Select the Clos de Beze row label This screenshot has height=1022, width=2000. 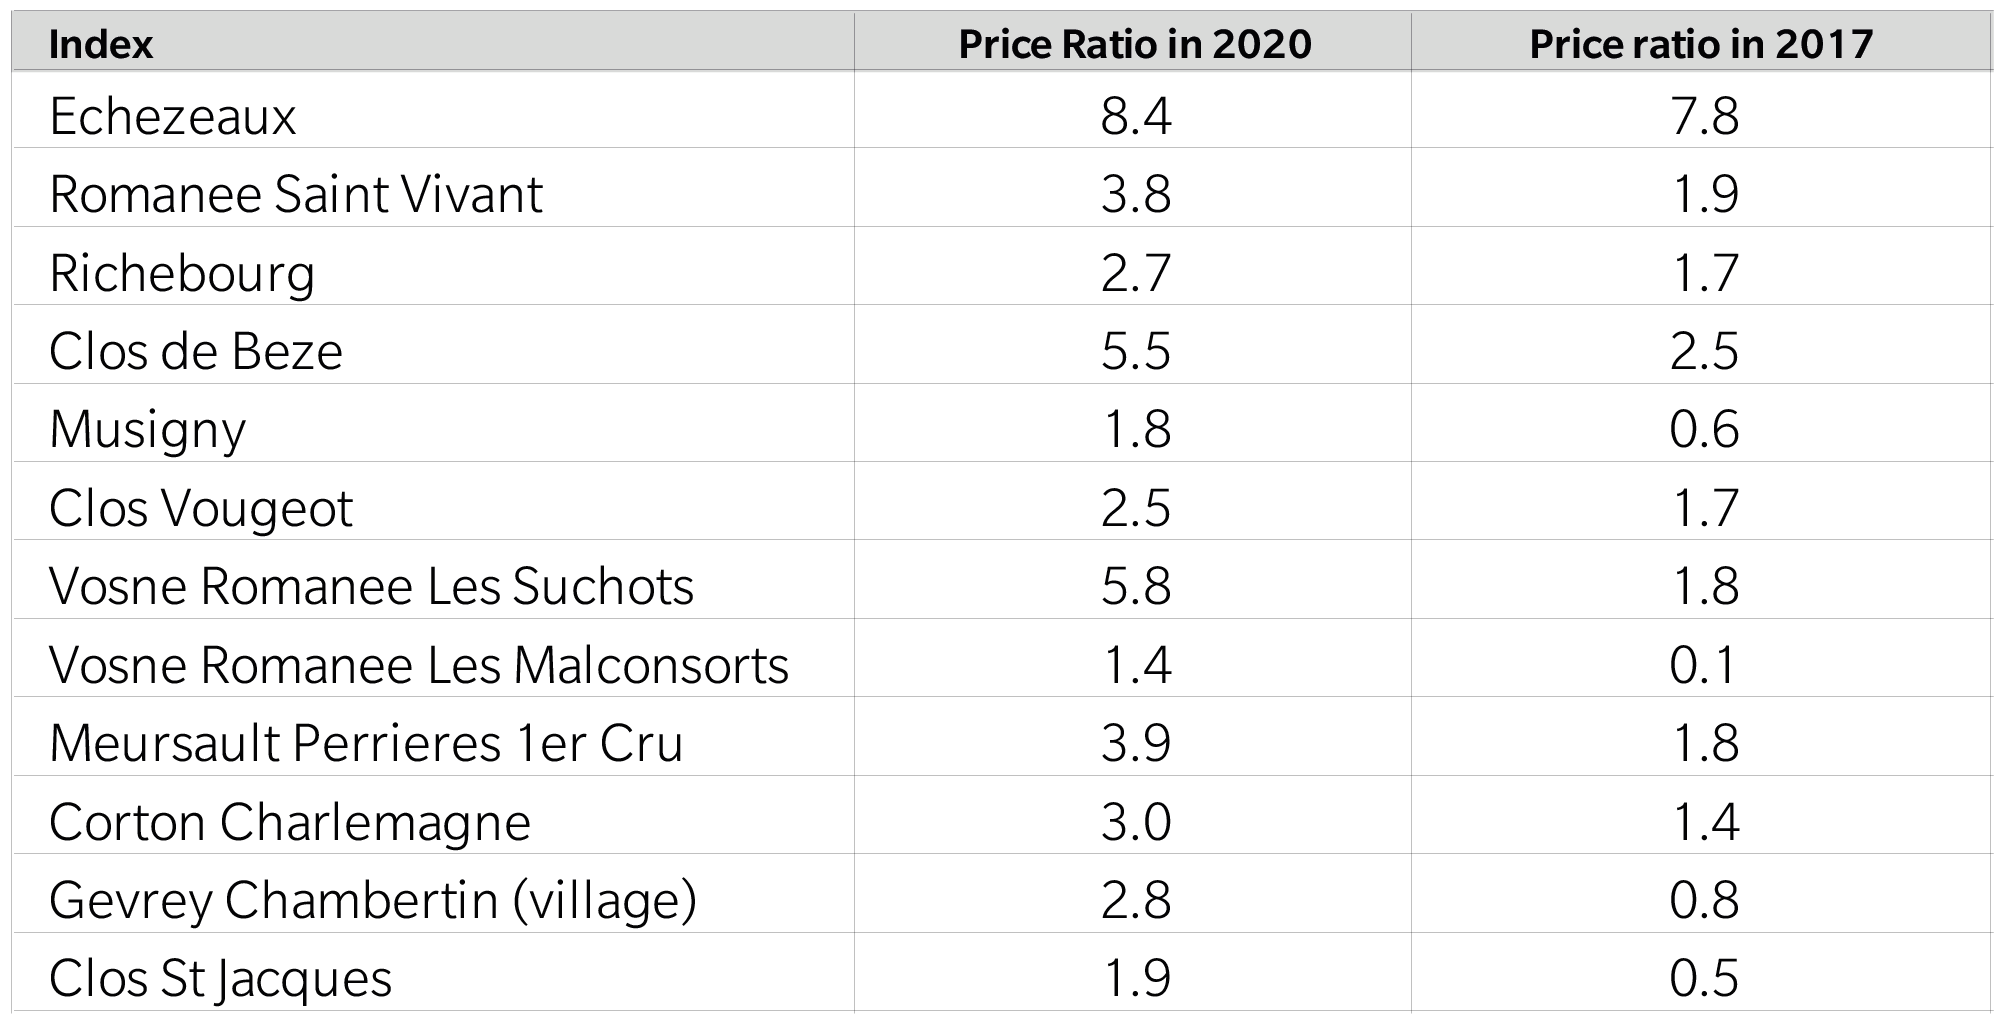(x=196, y=351)
